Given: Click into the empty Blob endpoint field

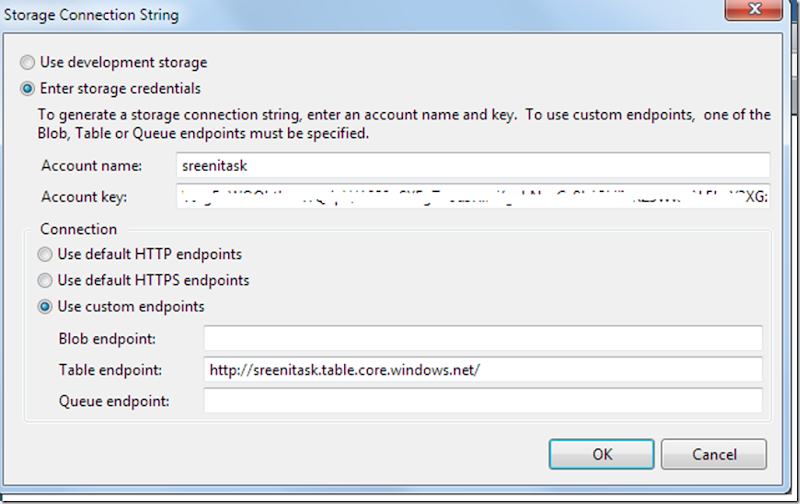Looking at the screenshot, I should pyautogui.click(x=483, y=339).
